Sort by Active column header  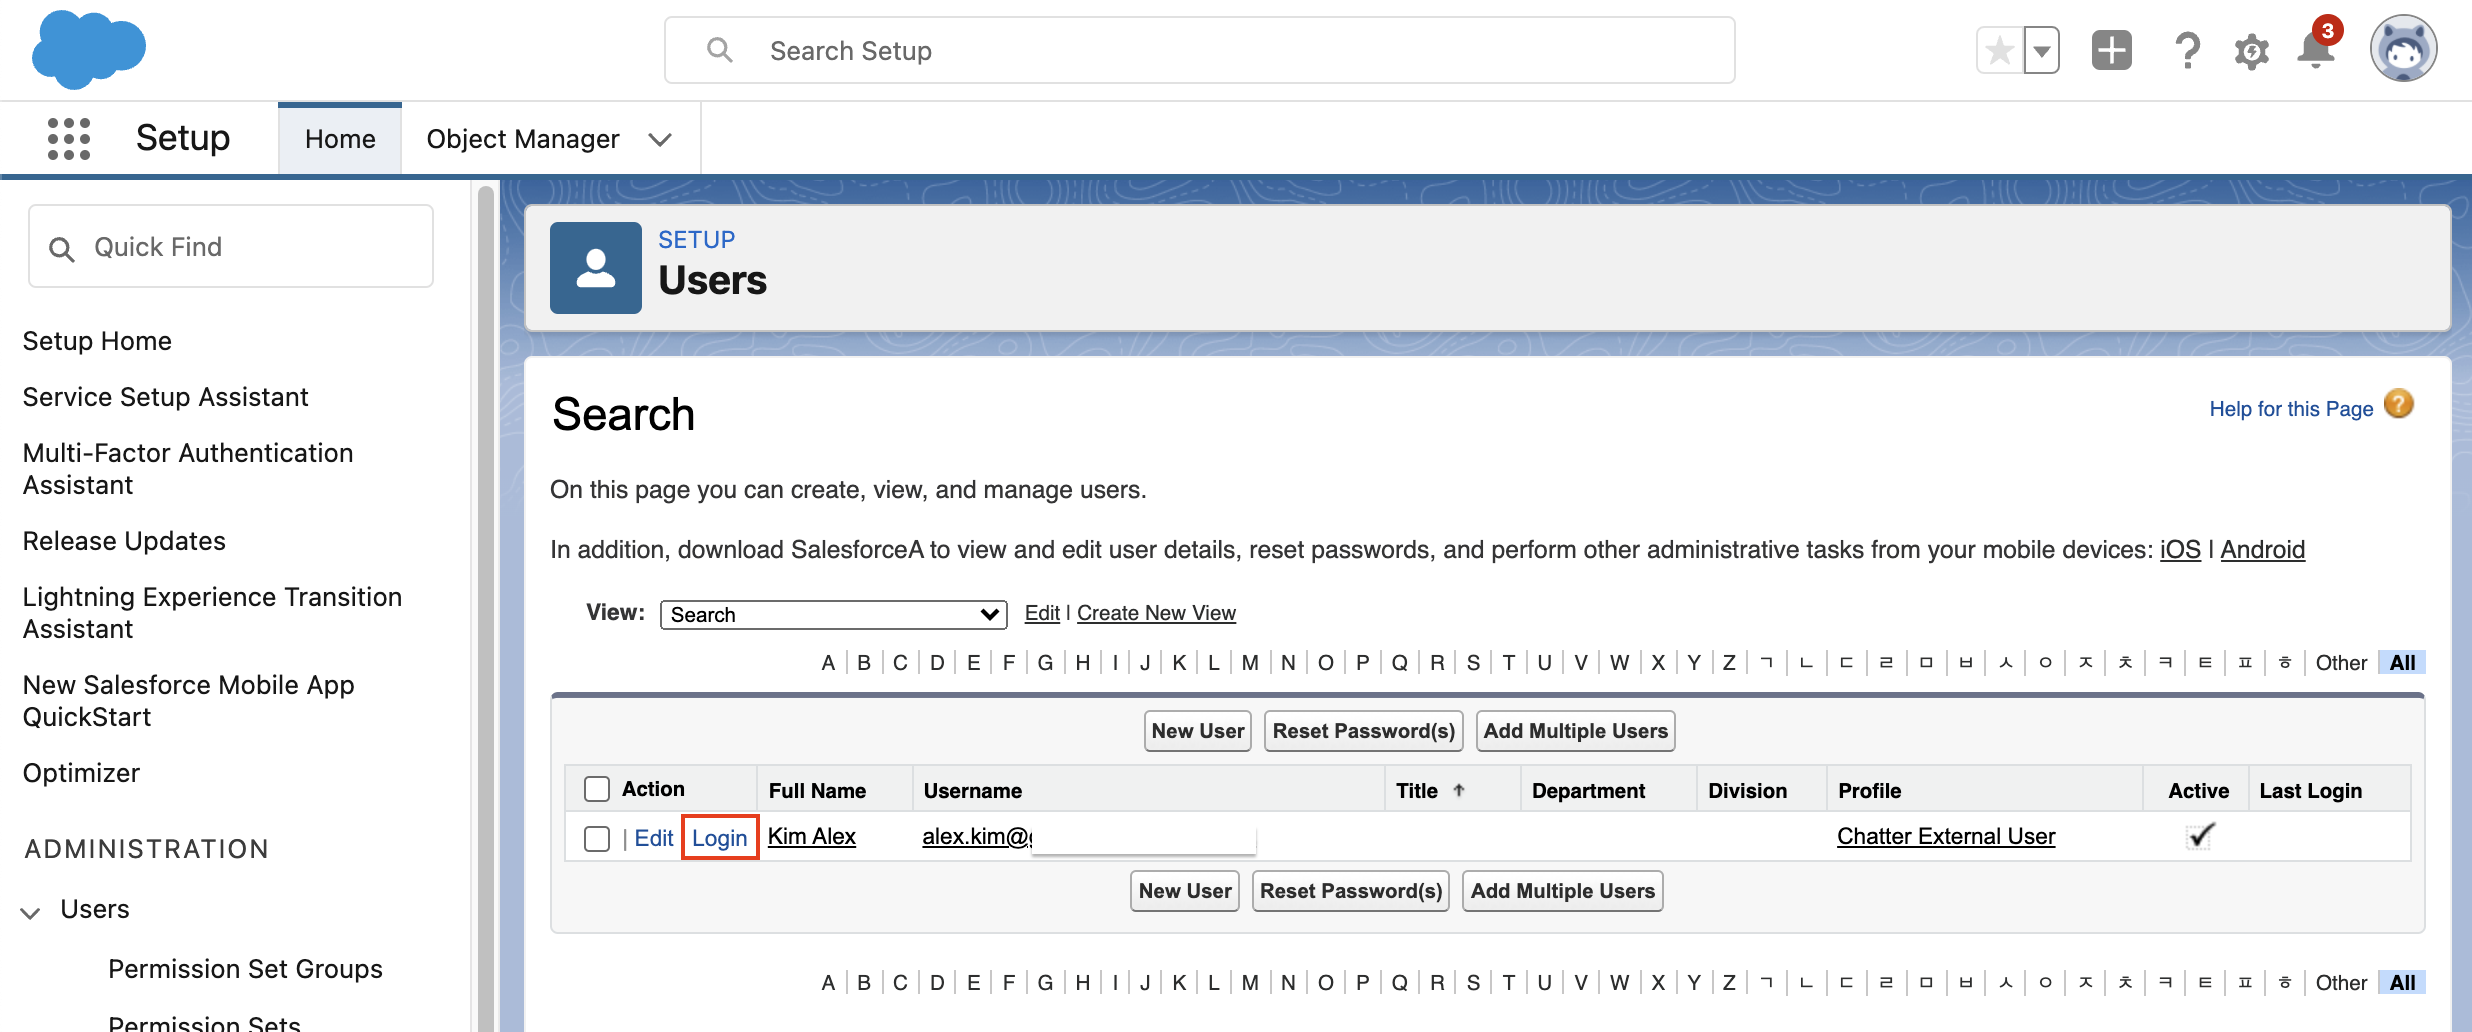pyautogui.click(x=2198, y=791)
